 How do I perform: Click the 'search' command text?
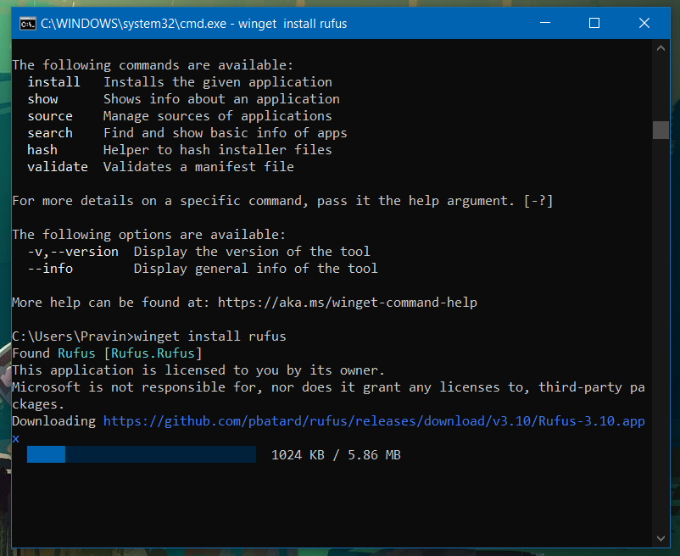[50, 133]
